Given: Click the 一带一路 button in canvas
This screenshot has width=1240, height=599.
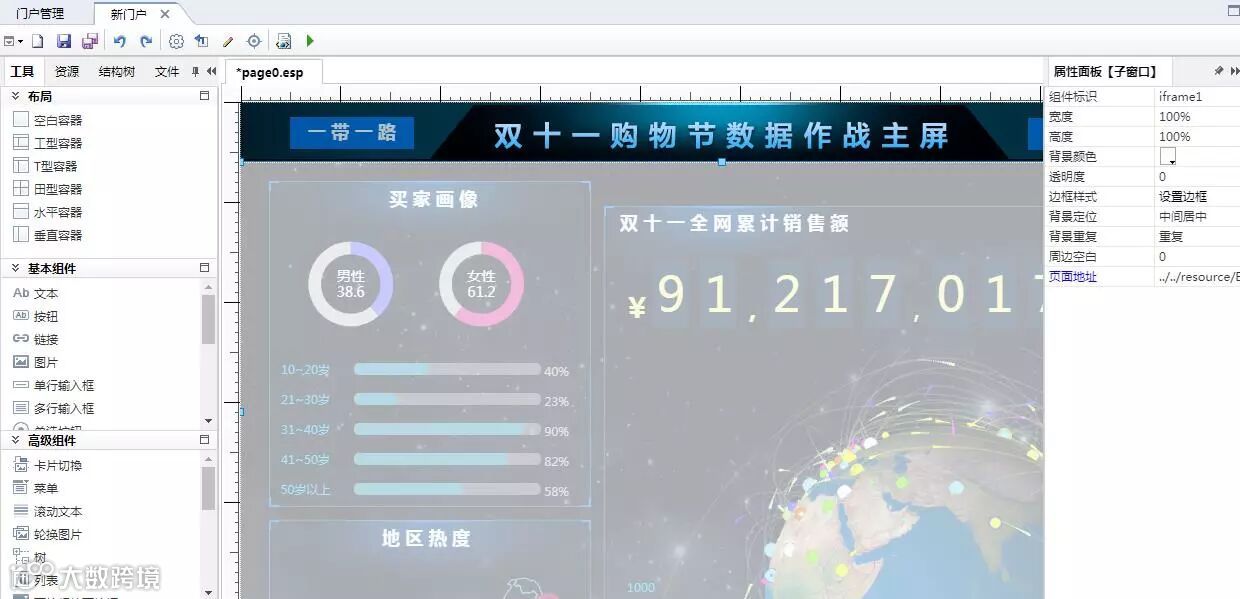Looking at the screenshot, I should pos(352,132).
